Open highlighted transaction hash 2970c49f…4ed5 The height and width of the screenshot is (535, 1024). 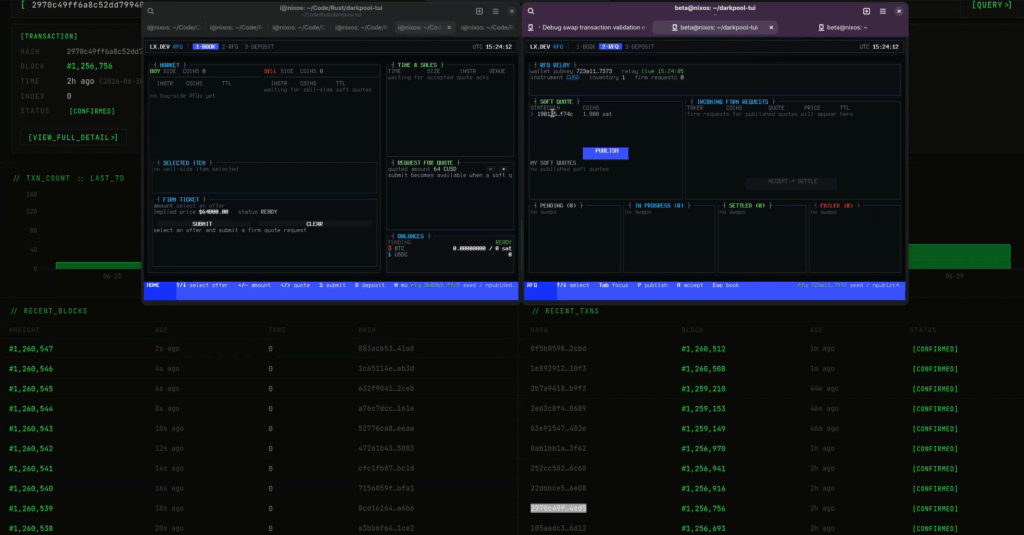click(x=558, y=508)
